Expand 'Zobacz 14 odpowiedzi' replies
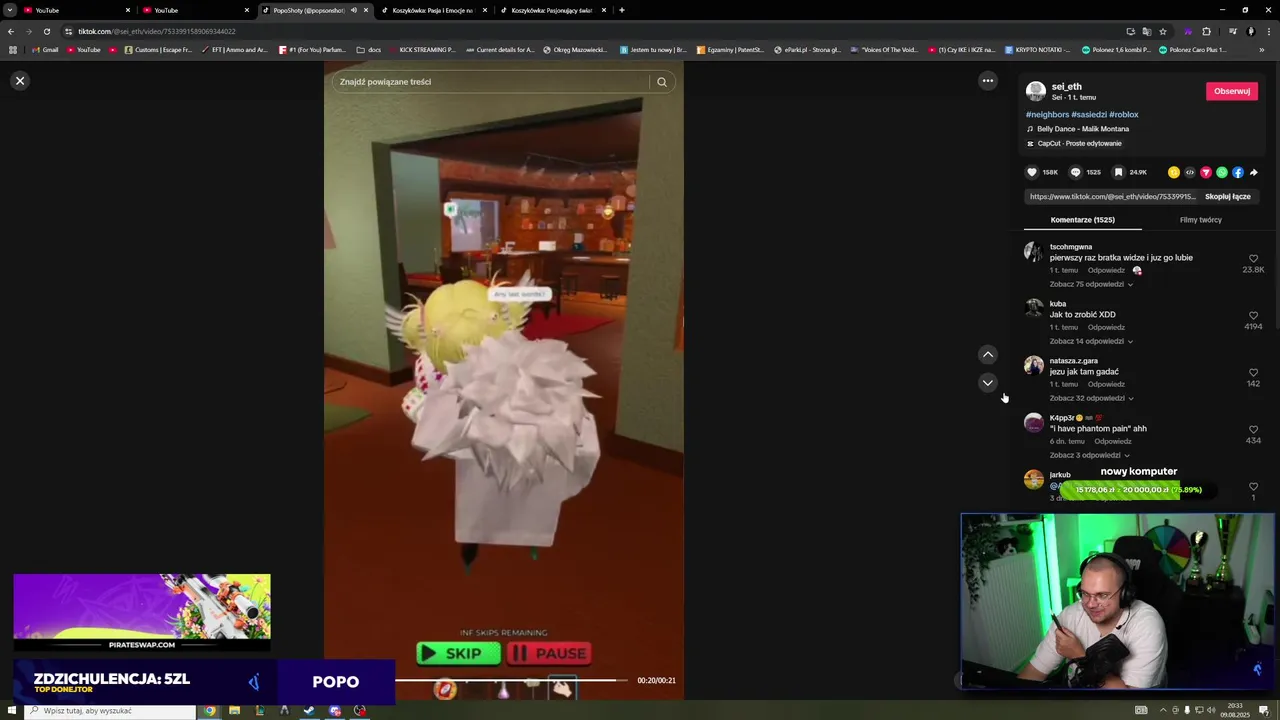 click(x=1091, y=341)
